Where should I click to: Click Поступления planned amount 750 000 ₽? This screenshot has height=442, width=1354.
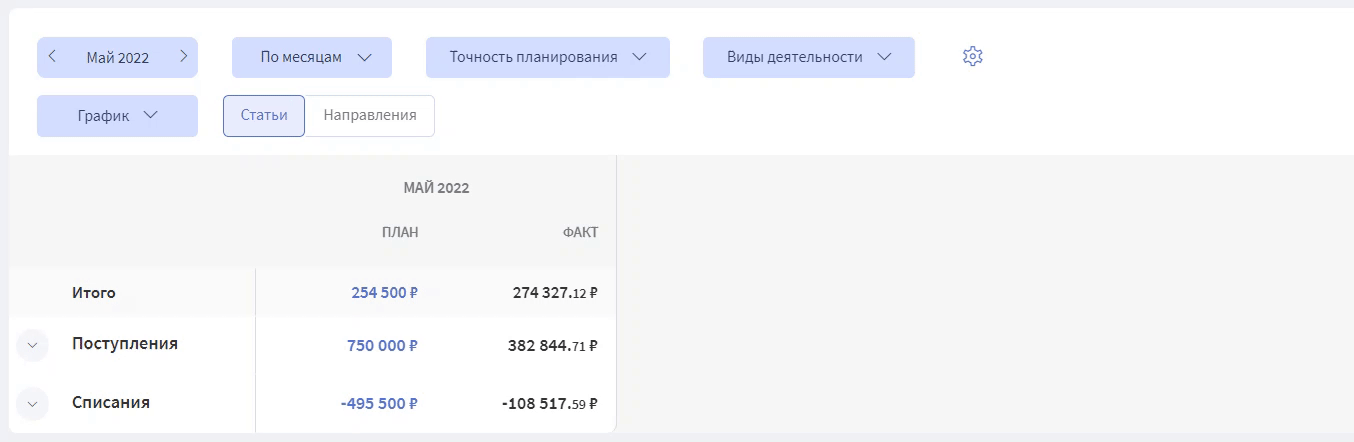382,345
